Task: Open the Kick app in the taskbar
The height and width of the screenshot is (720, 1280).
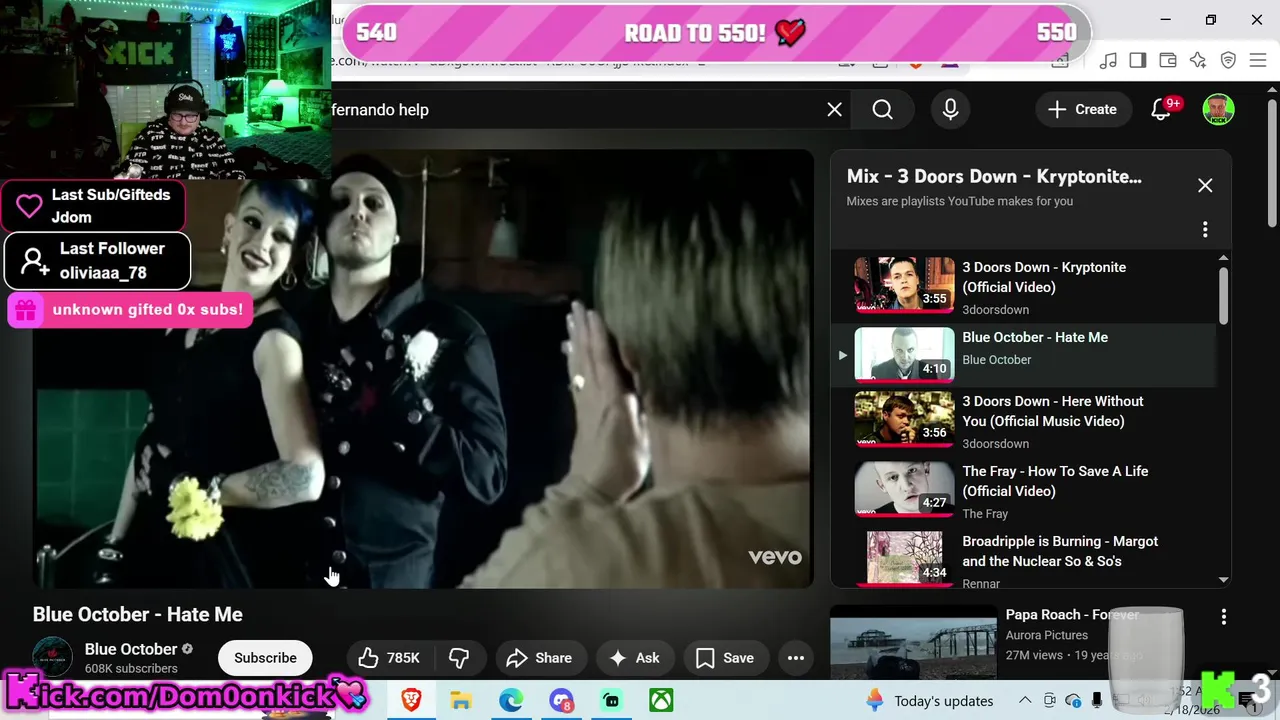Action: (x=611, y=701)
